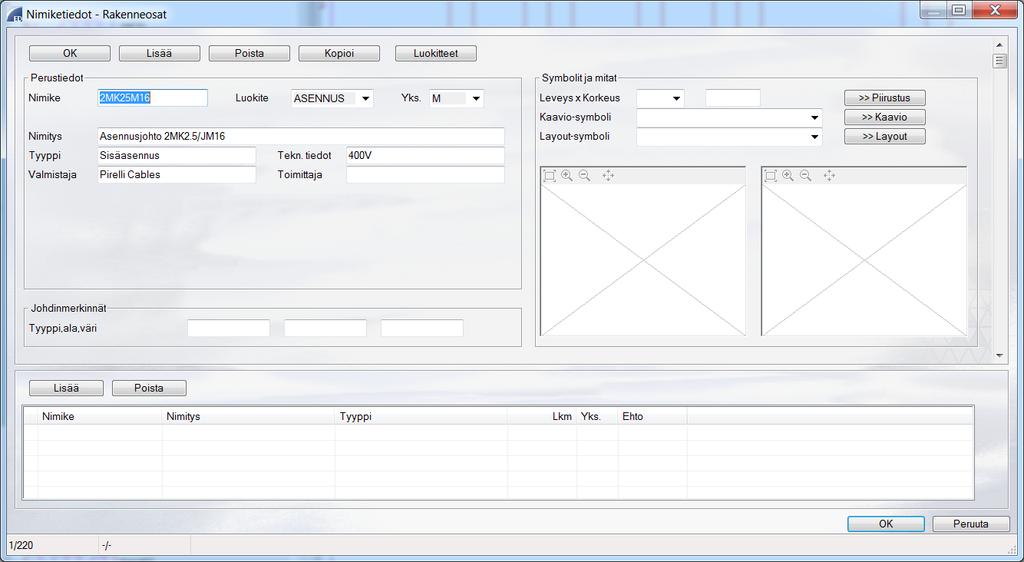Click the left symbol preview pane

643,251
